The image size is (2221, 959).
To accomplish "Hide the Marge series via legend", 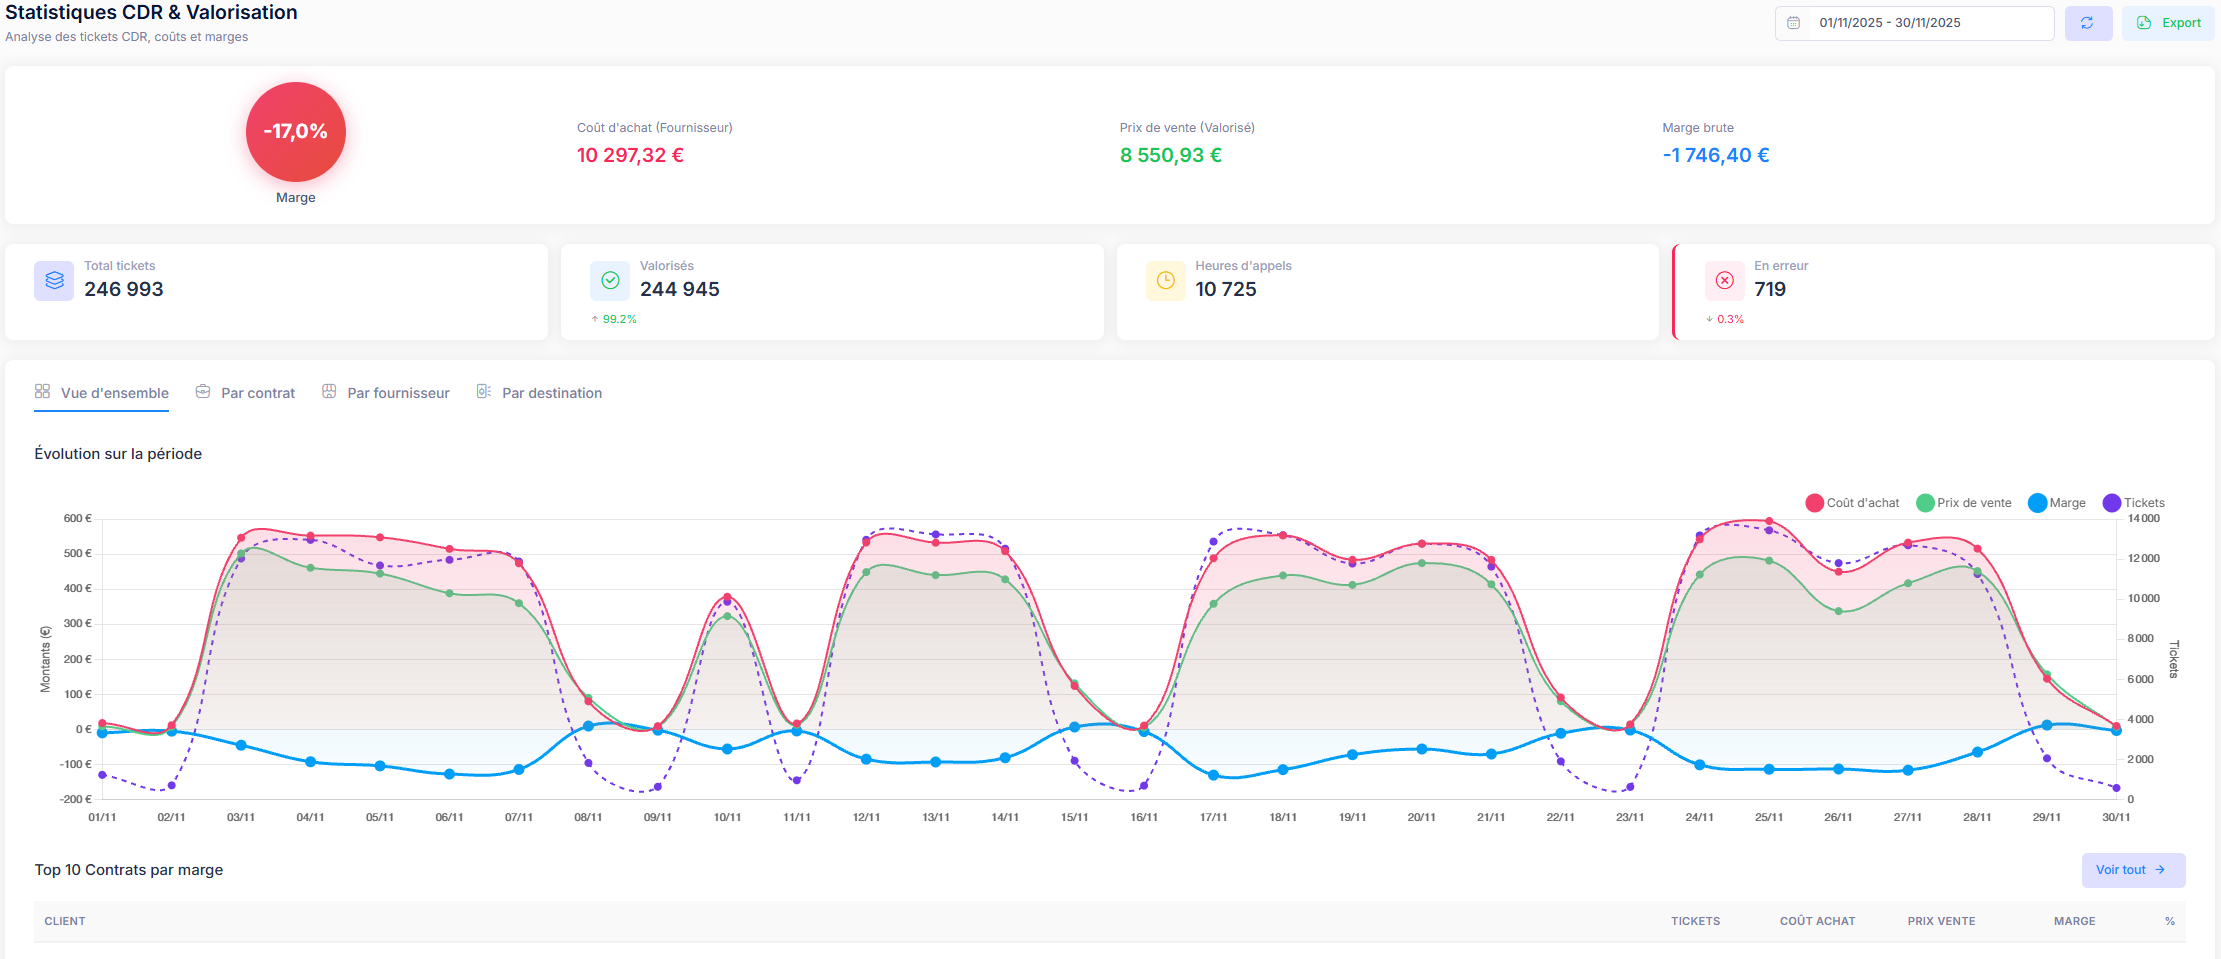I will tap(2056, 503).
